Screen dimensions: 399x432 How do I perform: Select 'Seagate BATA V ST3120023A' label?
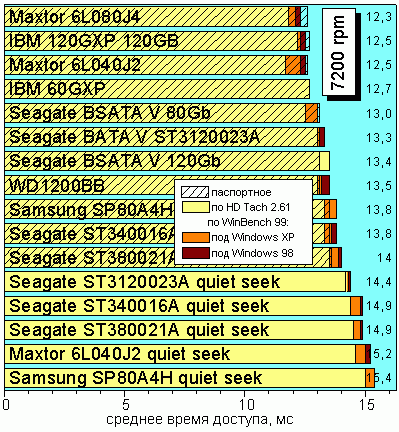click(134, 137)
